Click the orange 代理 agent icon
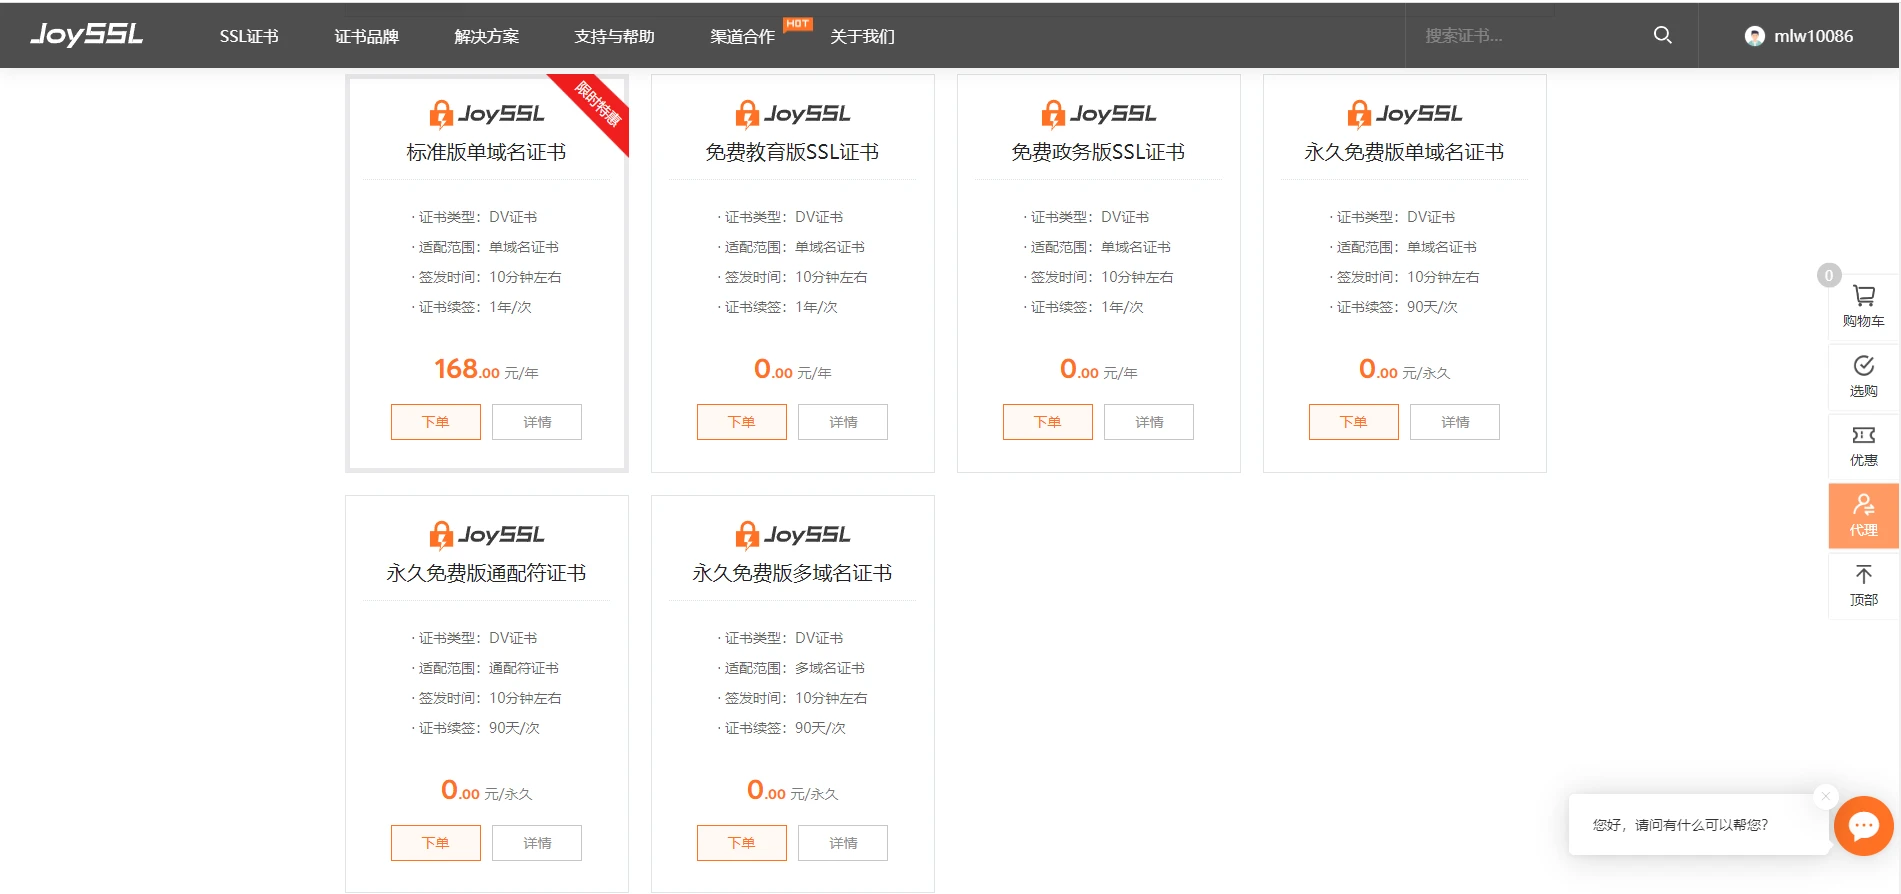The image size is (1901, 894). tap(1863, 515)
